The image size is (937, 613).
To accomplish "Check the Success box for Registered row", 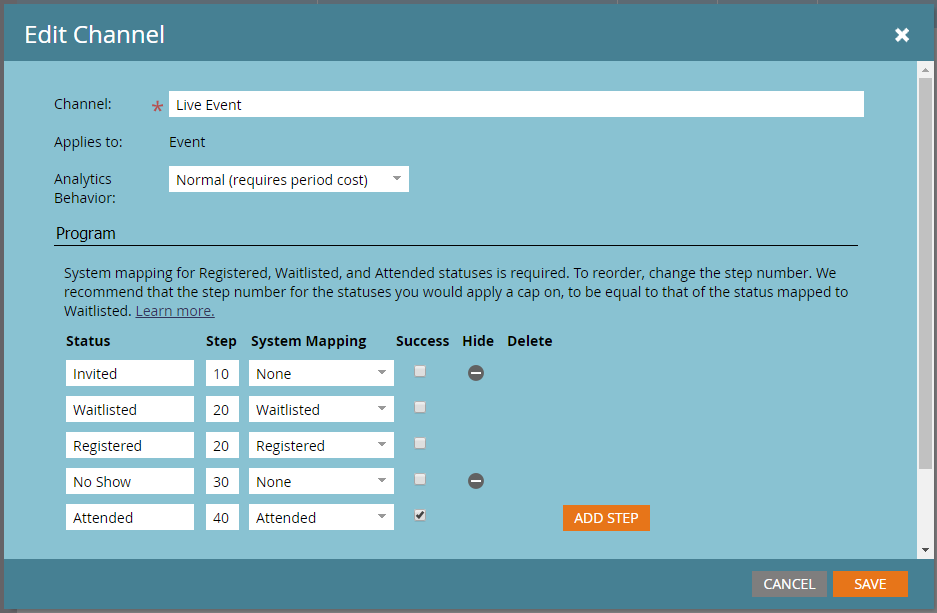I will tap(420, 443).
